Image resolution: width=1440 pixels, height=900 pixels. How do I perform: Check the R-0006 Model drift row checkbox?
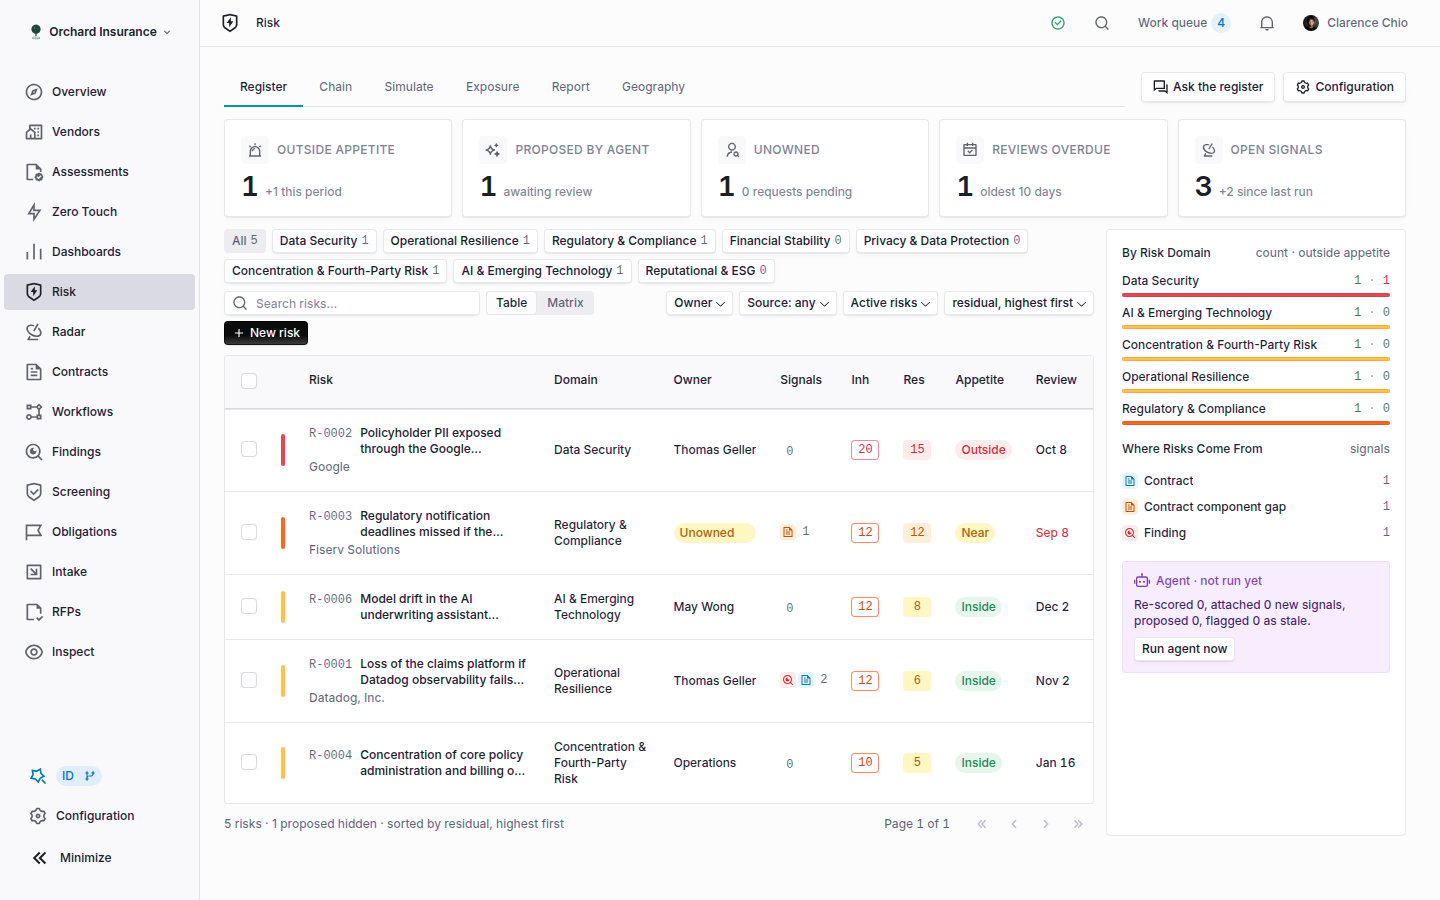point(249,606)
